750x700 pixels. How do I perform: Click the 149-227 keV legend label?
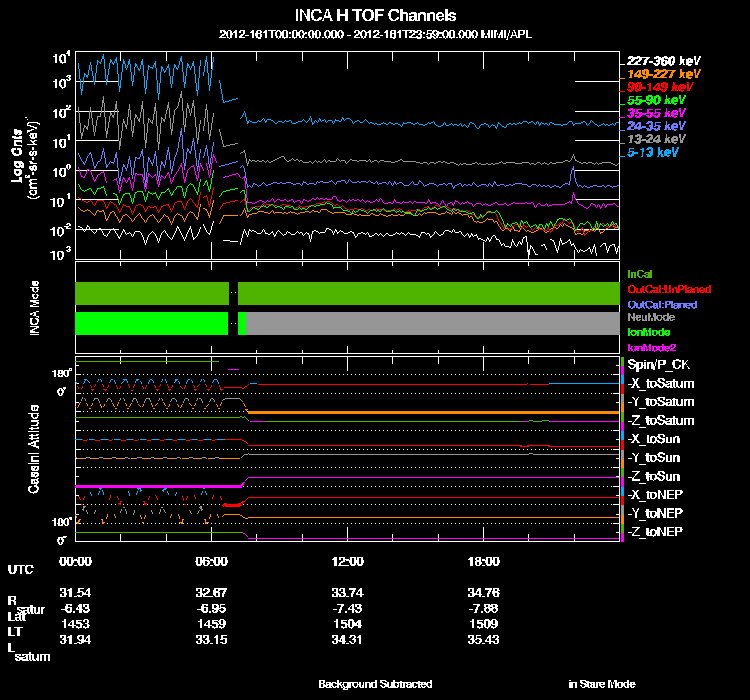coord(663,74)
